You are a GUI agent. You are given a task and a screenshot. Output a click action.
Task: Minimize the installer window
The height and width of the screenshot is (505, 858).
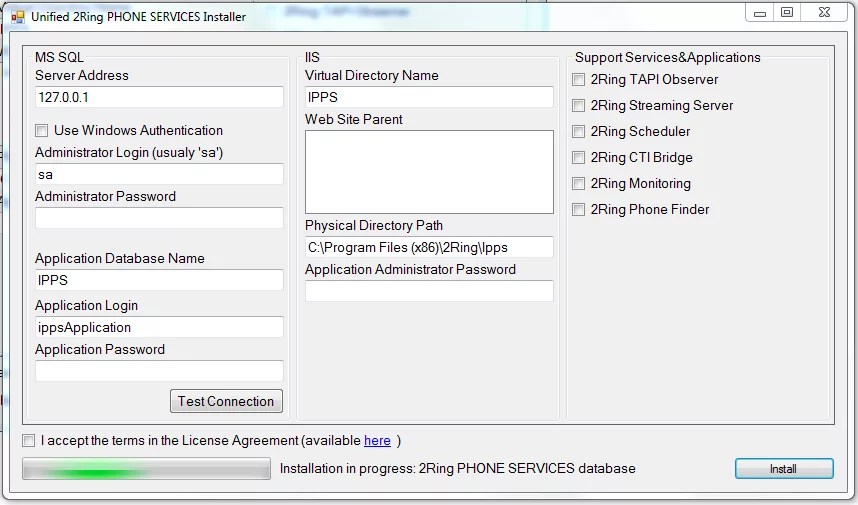pyautogui.click(x=760, y=13)
